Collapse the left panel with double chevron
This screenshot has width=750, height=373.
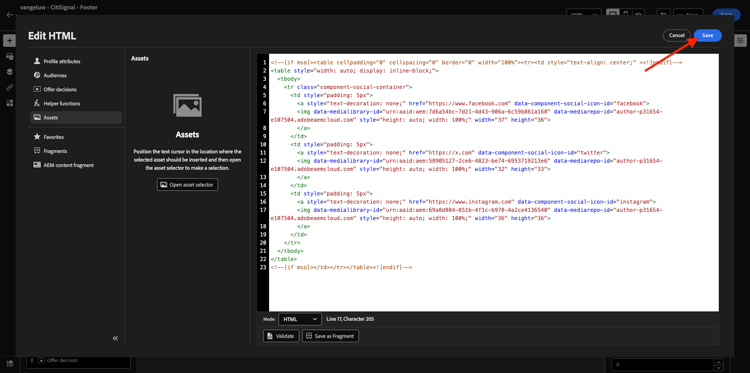pos(115,338)
